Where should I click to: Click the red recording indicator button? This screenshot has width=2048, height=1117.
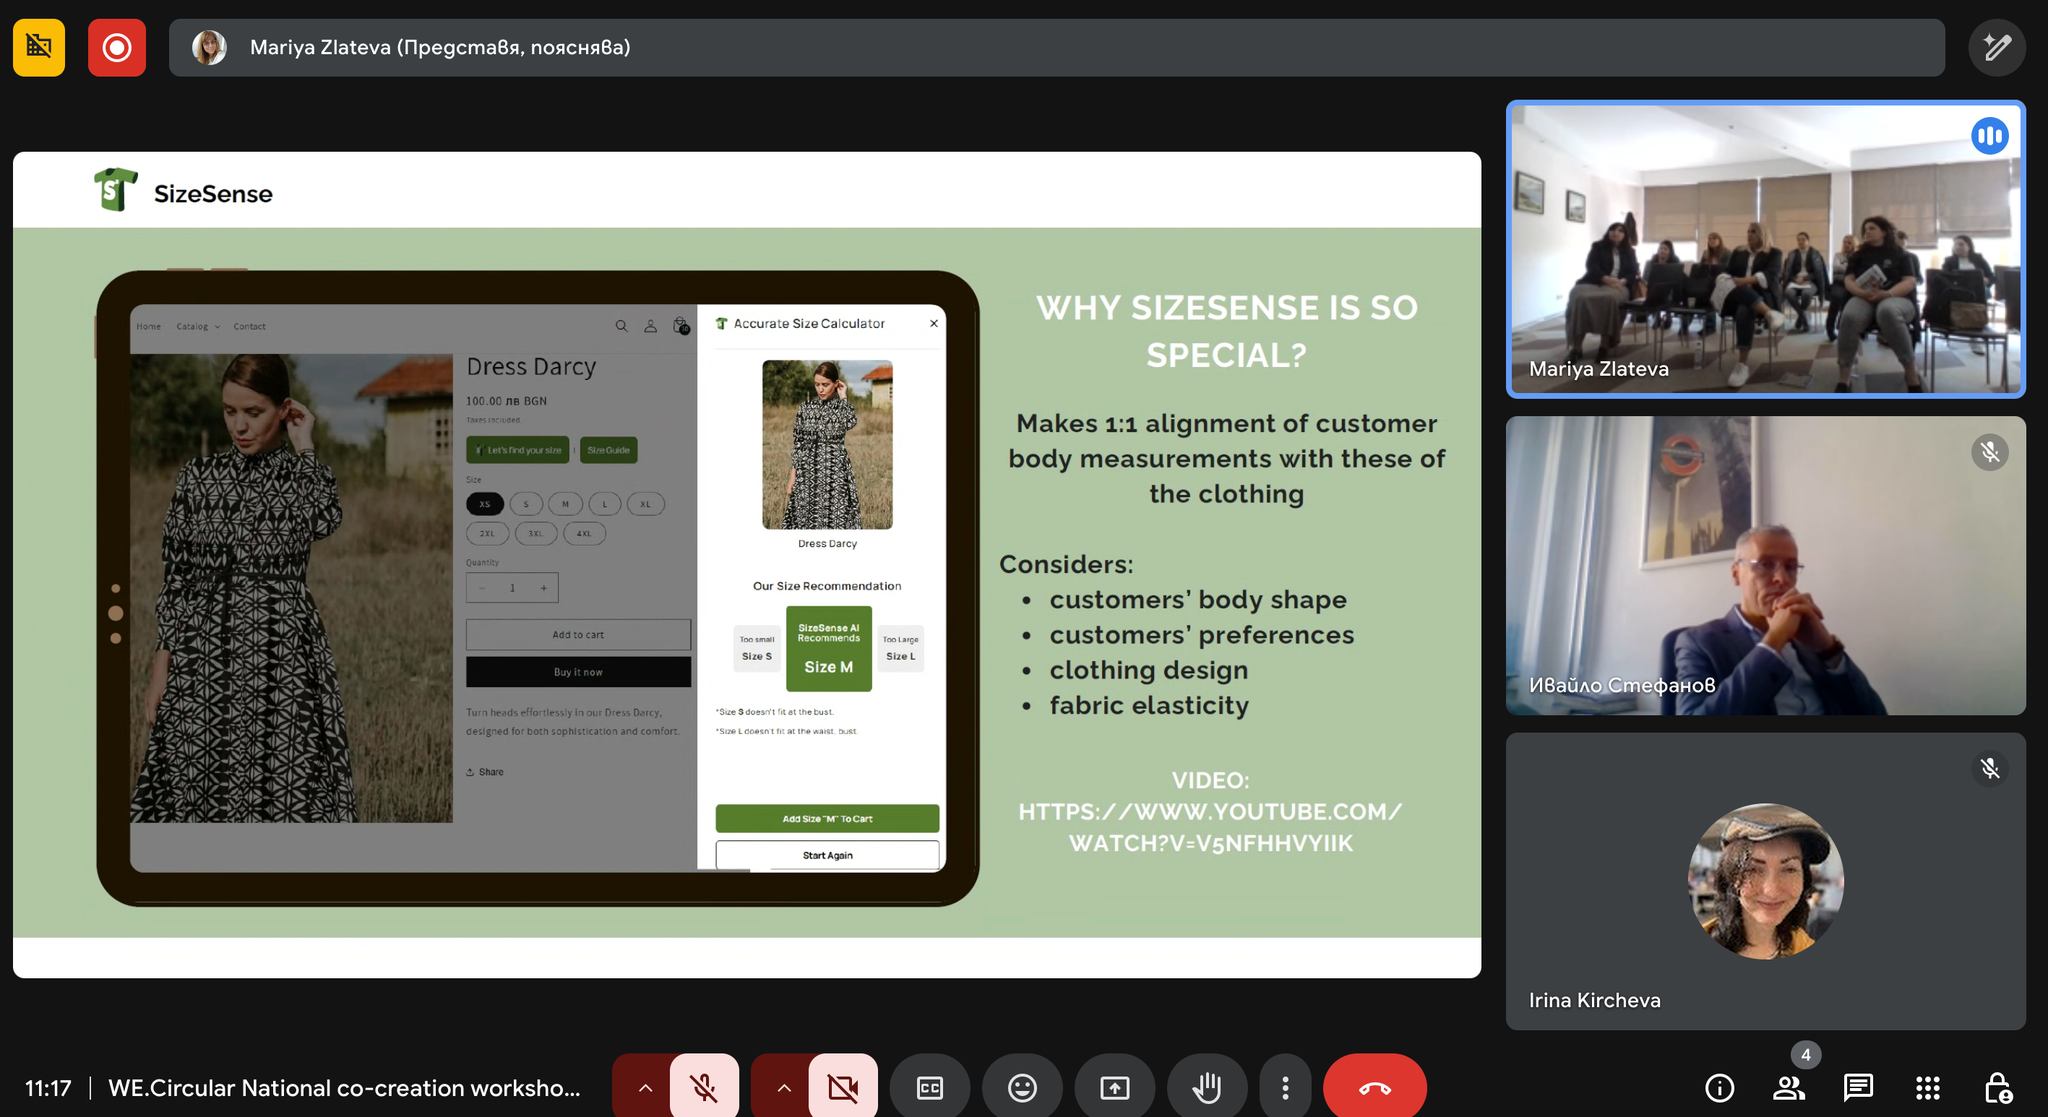pyautogui.click(x=117, y=47)
